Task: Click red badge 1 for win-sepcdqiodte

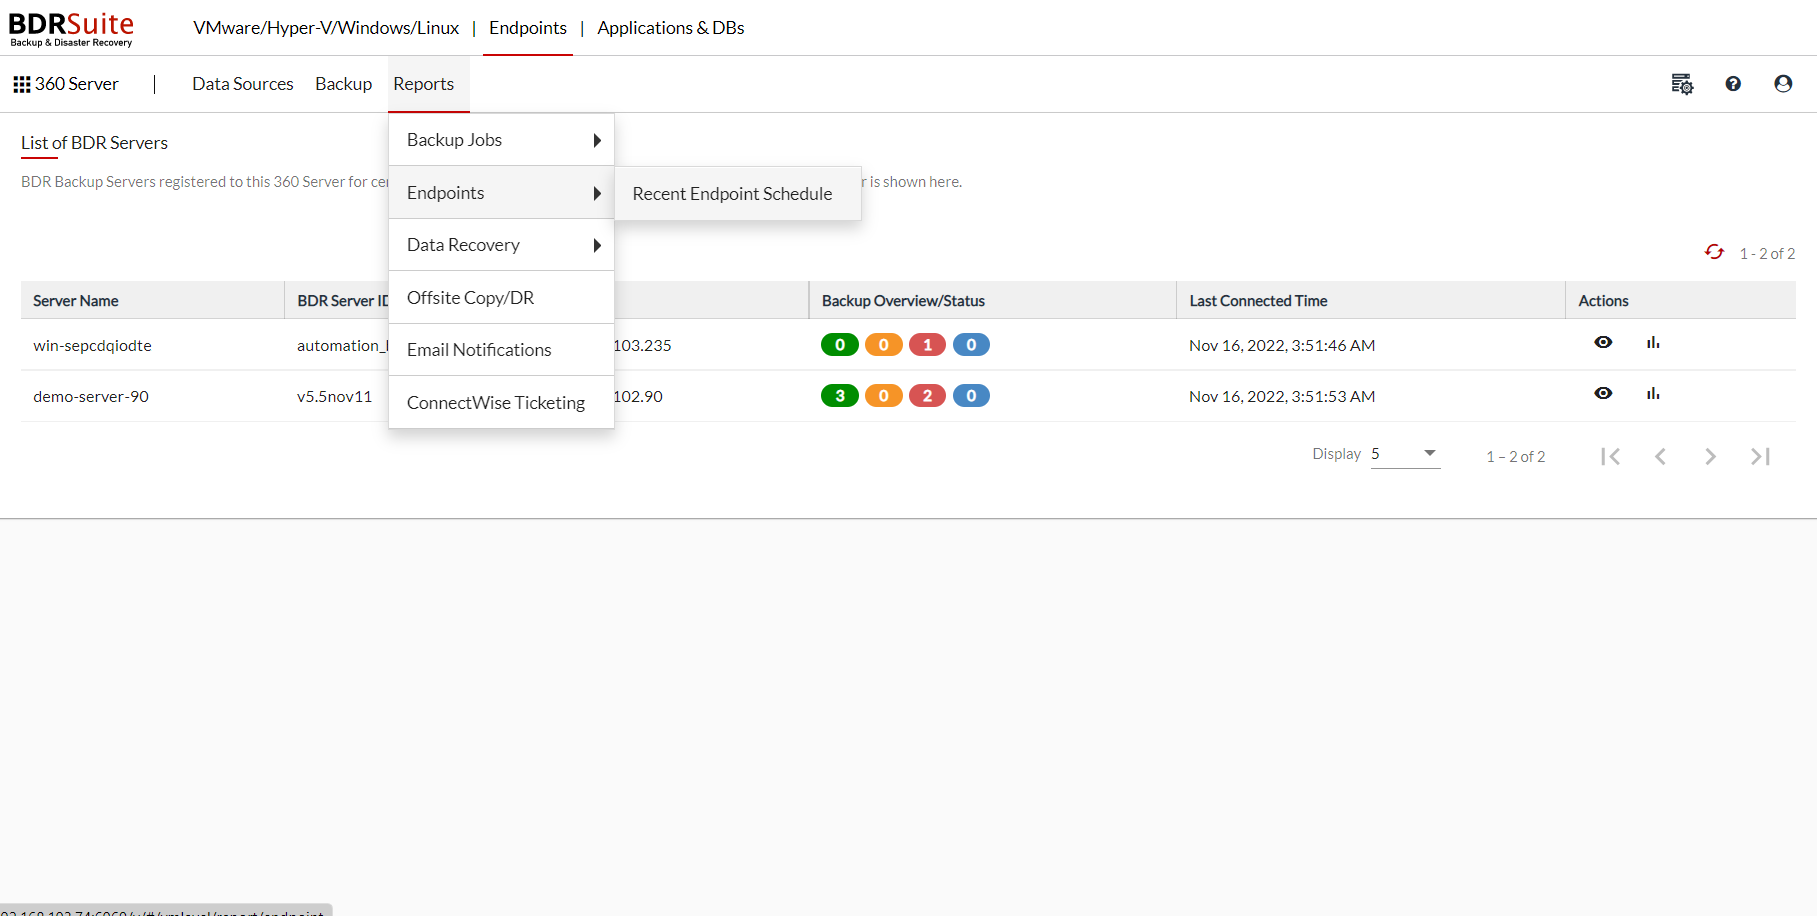Action: click(927, 345)
